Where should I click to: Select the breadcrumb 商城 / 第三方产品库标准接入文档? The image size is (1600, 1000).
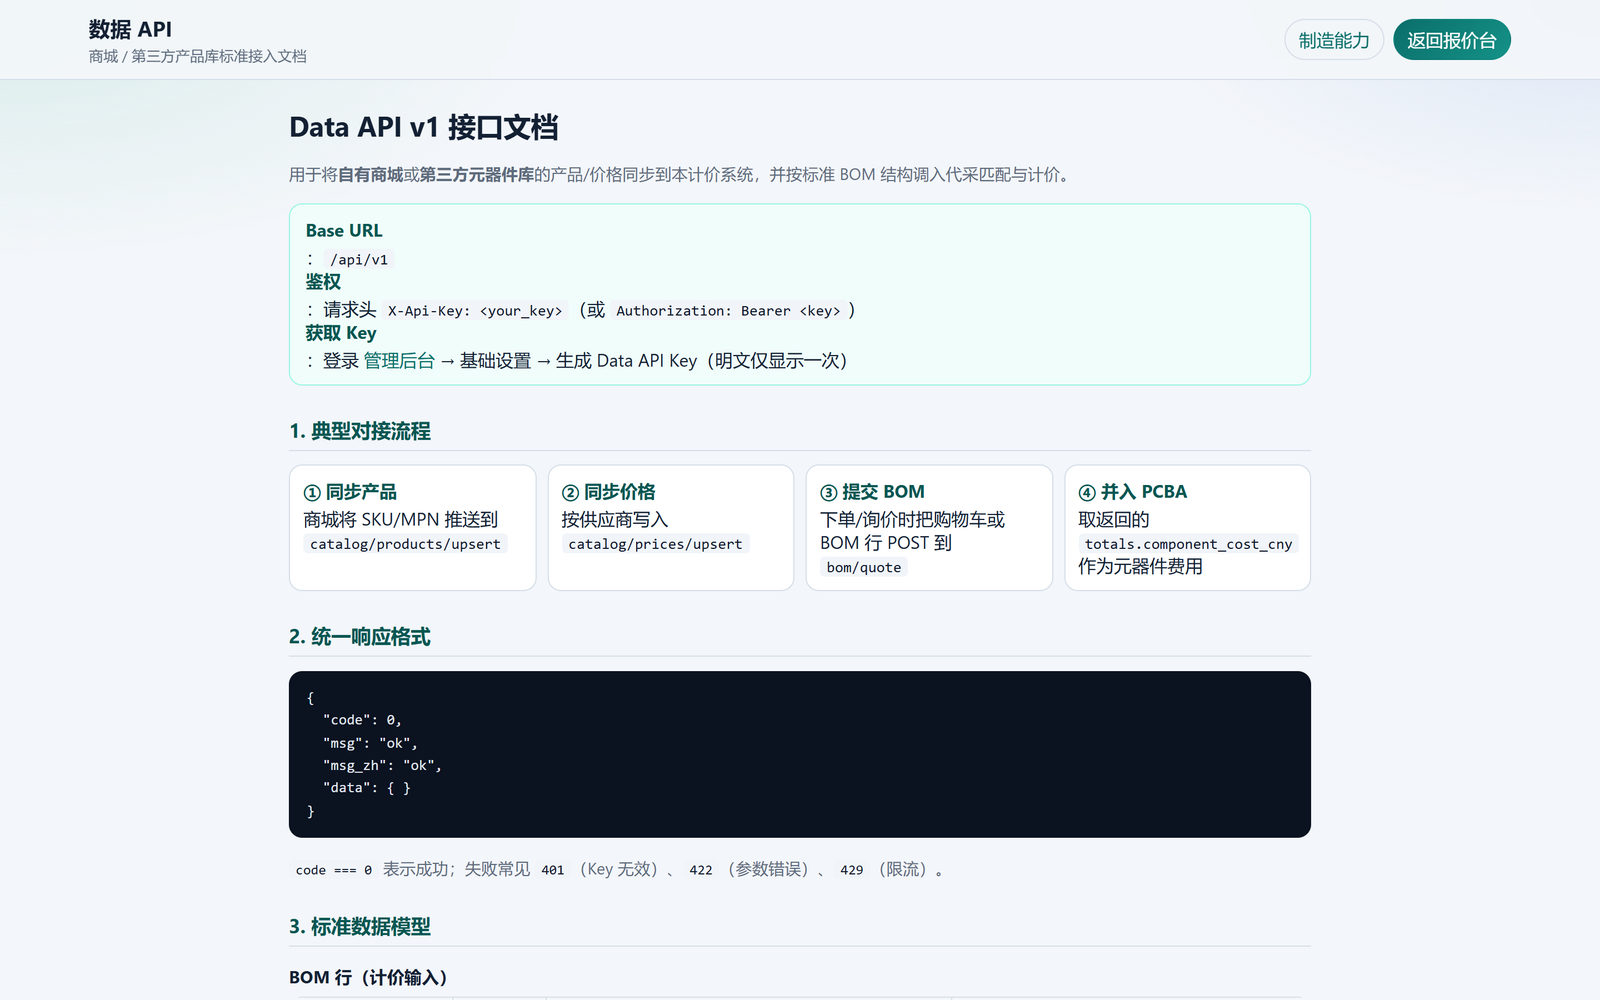198,56
